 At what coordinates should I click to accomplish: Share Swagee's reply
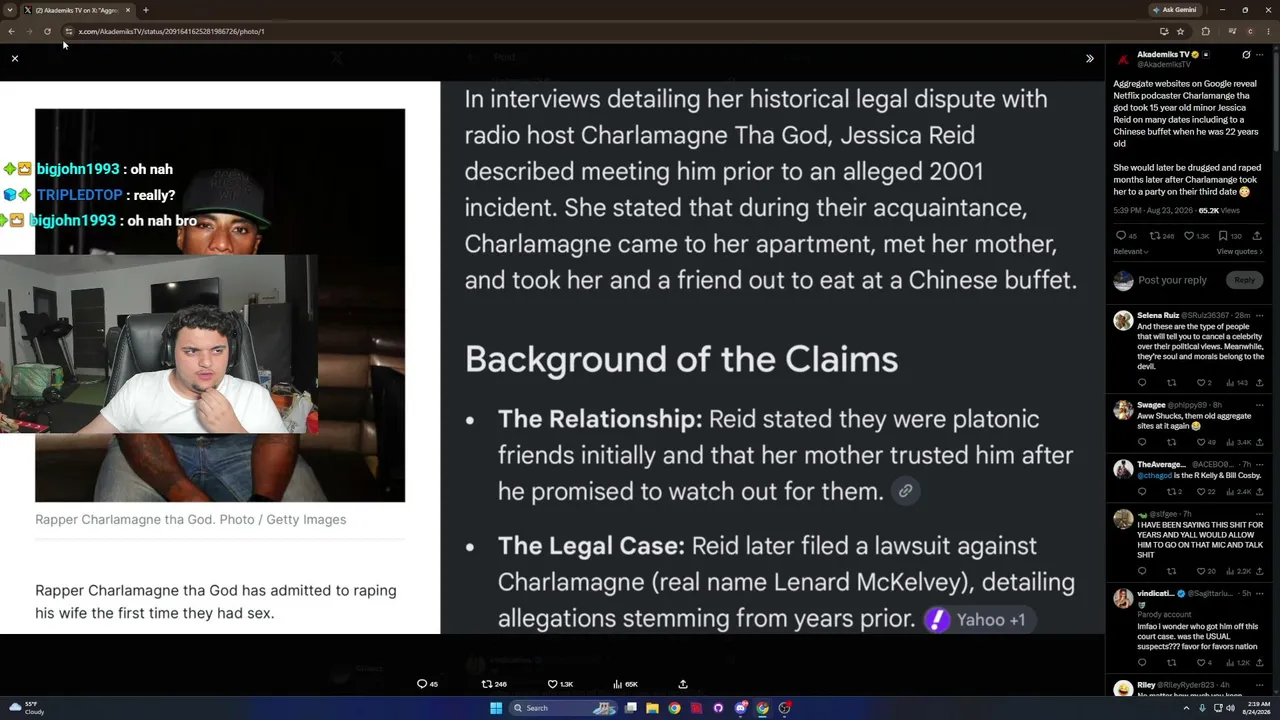pyautogui.click(x=1259, y=442)
